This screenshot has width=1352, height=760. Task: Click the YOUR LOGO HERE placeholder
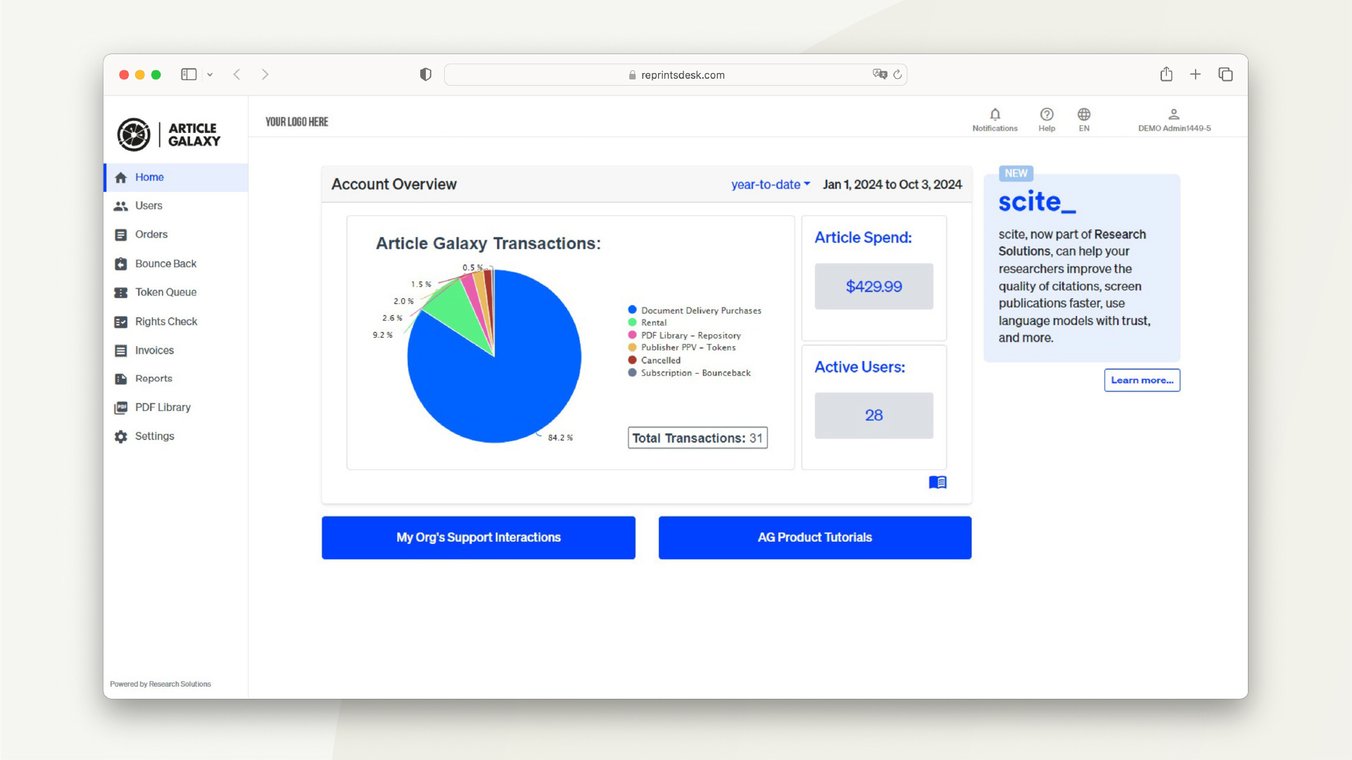[297, 122]
